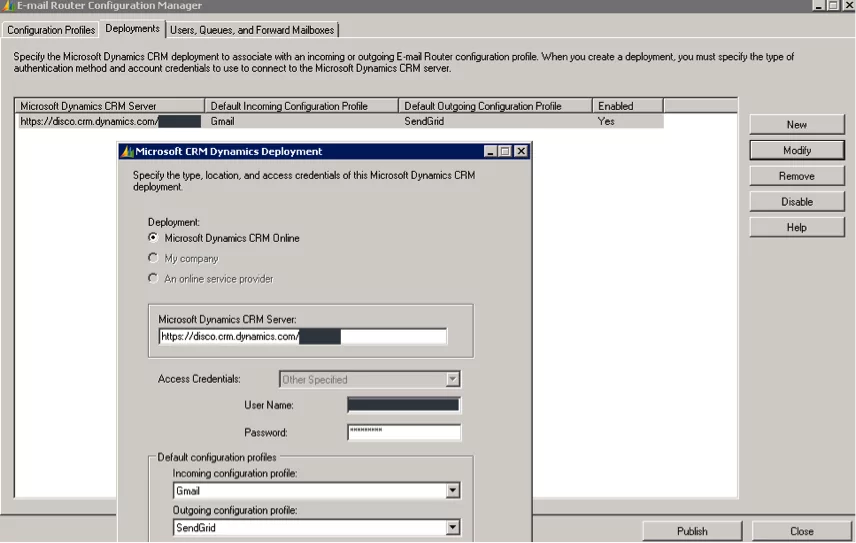This screenshot has height=543, width=856.
Task: Sort by Default Outgoing Configuration Profile column
Action: tap(495, 106)
